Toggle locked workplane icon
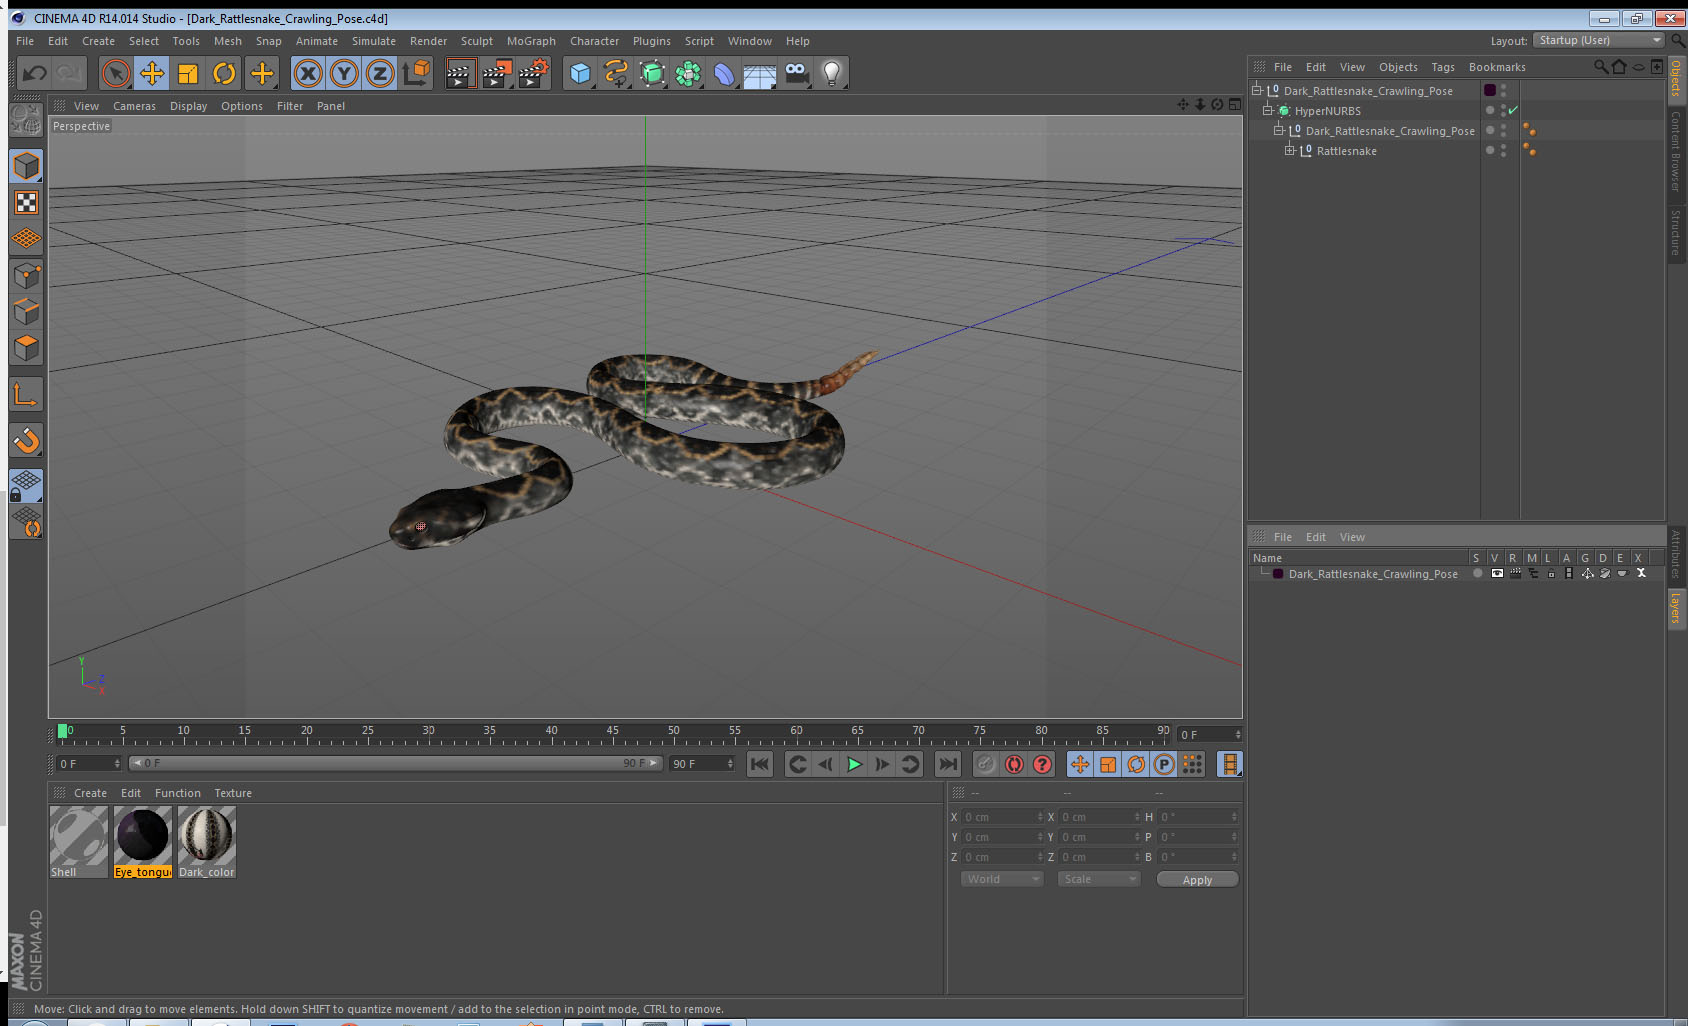 click(x=27, y=486)
